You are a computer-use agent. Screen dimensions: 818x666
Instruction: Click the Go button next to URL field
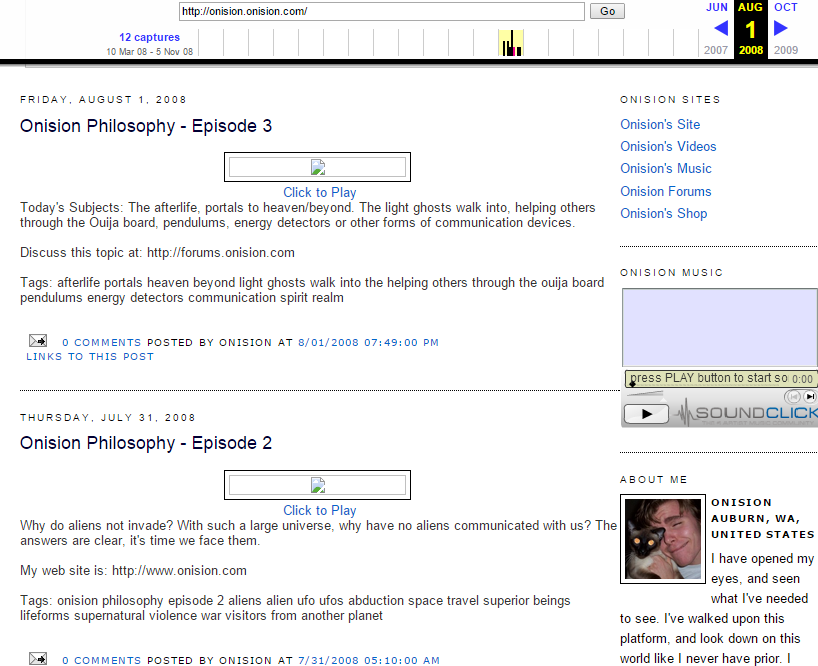(607, 11)
